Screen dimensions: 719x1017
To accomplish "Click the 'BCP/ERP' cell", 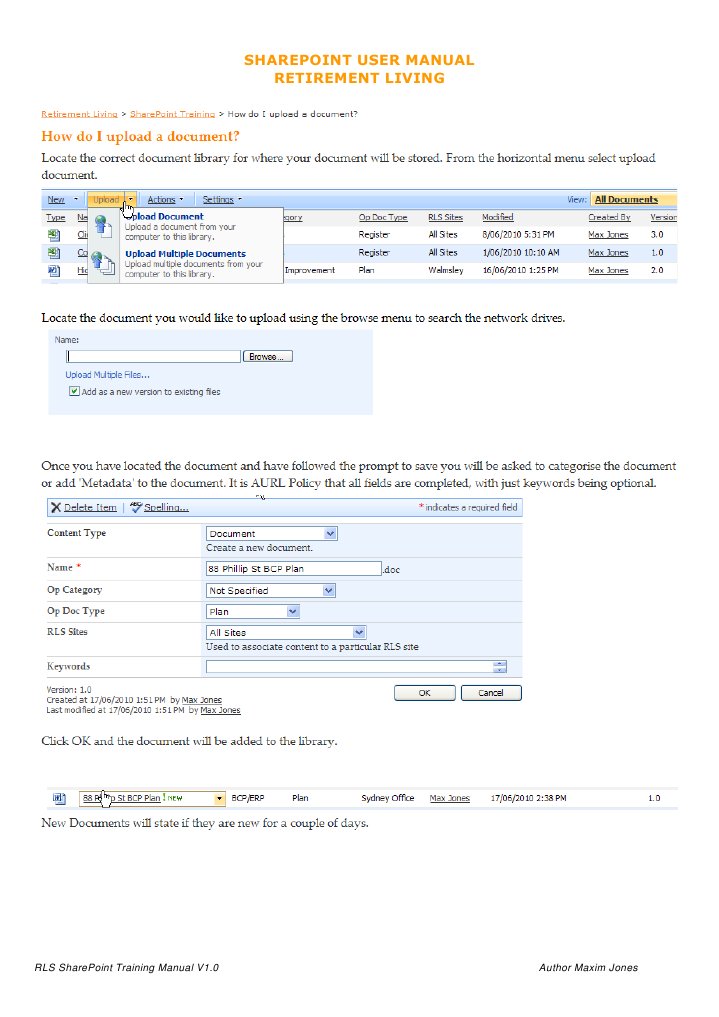I will (x=248, y=798).
